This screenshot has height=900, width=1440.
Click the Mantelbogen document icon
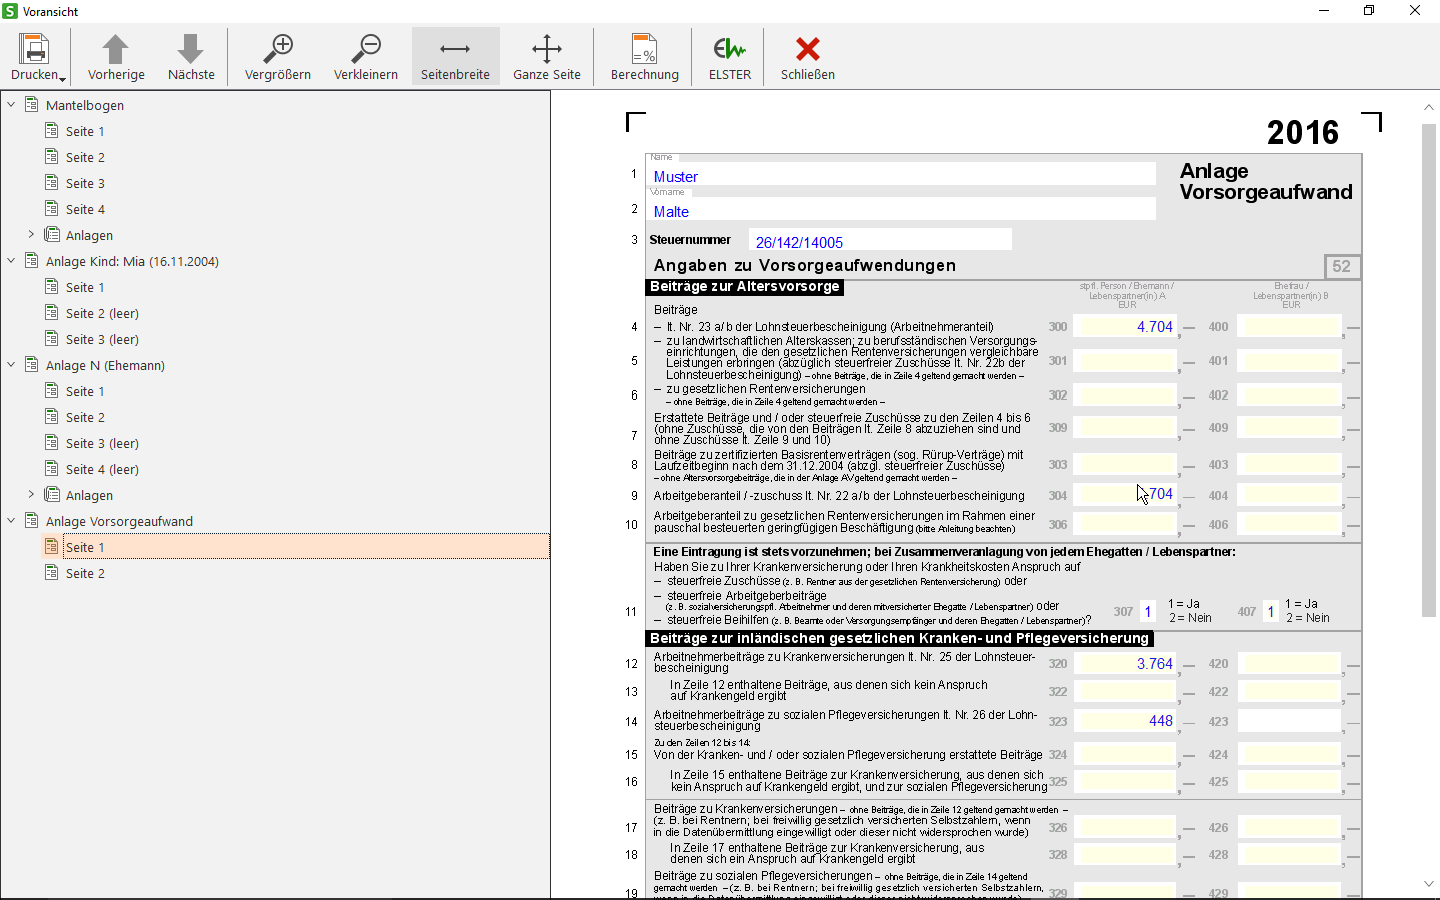pyautogui.click(x=32, y=104)
